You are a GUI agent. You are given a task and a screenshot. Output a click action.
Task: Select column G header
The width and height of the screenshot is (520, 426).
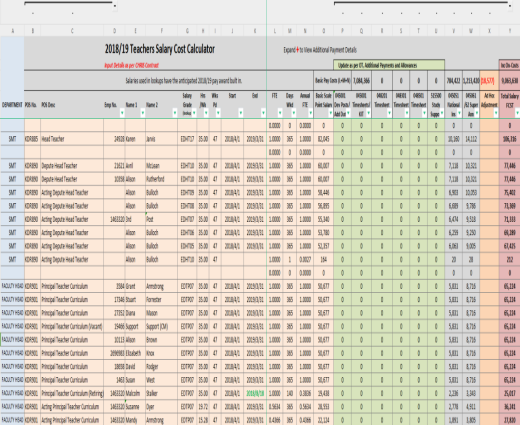[187, 31]
